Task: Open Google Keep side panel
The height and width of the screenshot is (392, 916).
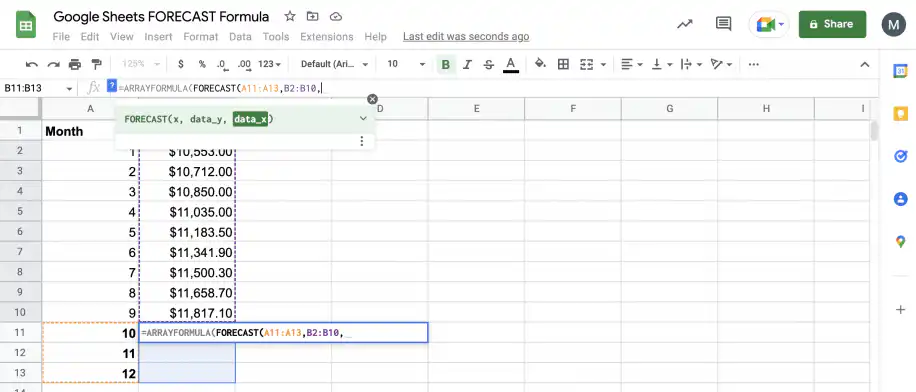Action: (x=900, y=113)
